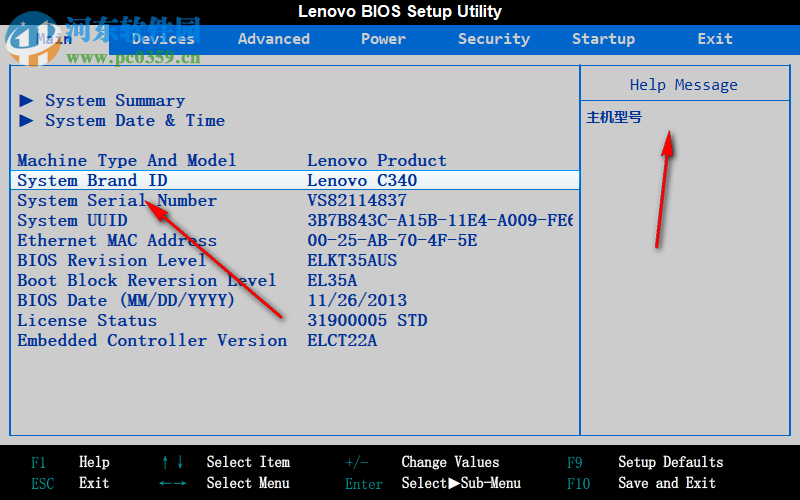The height and width of the screenshot is (500, 800).
Task: Click MAC address 00-25-AB-70-4F-5E
Action: (x=392, y=240)
